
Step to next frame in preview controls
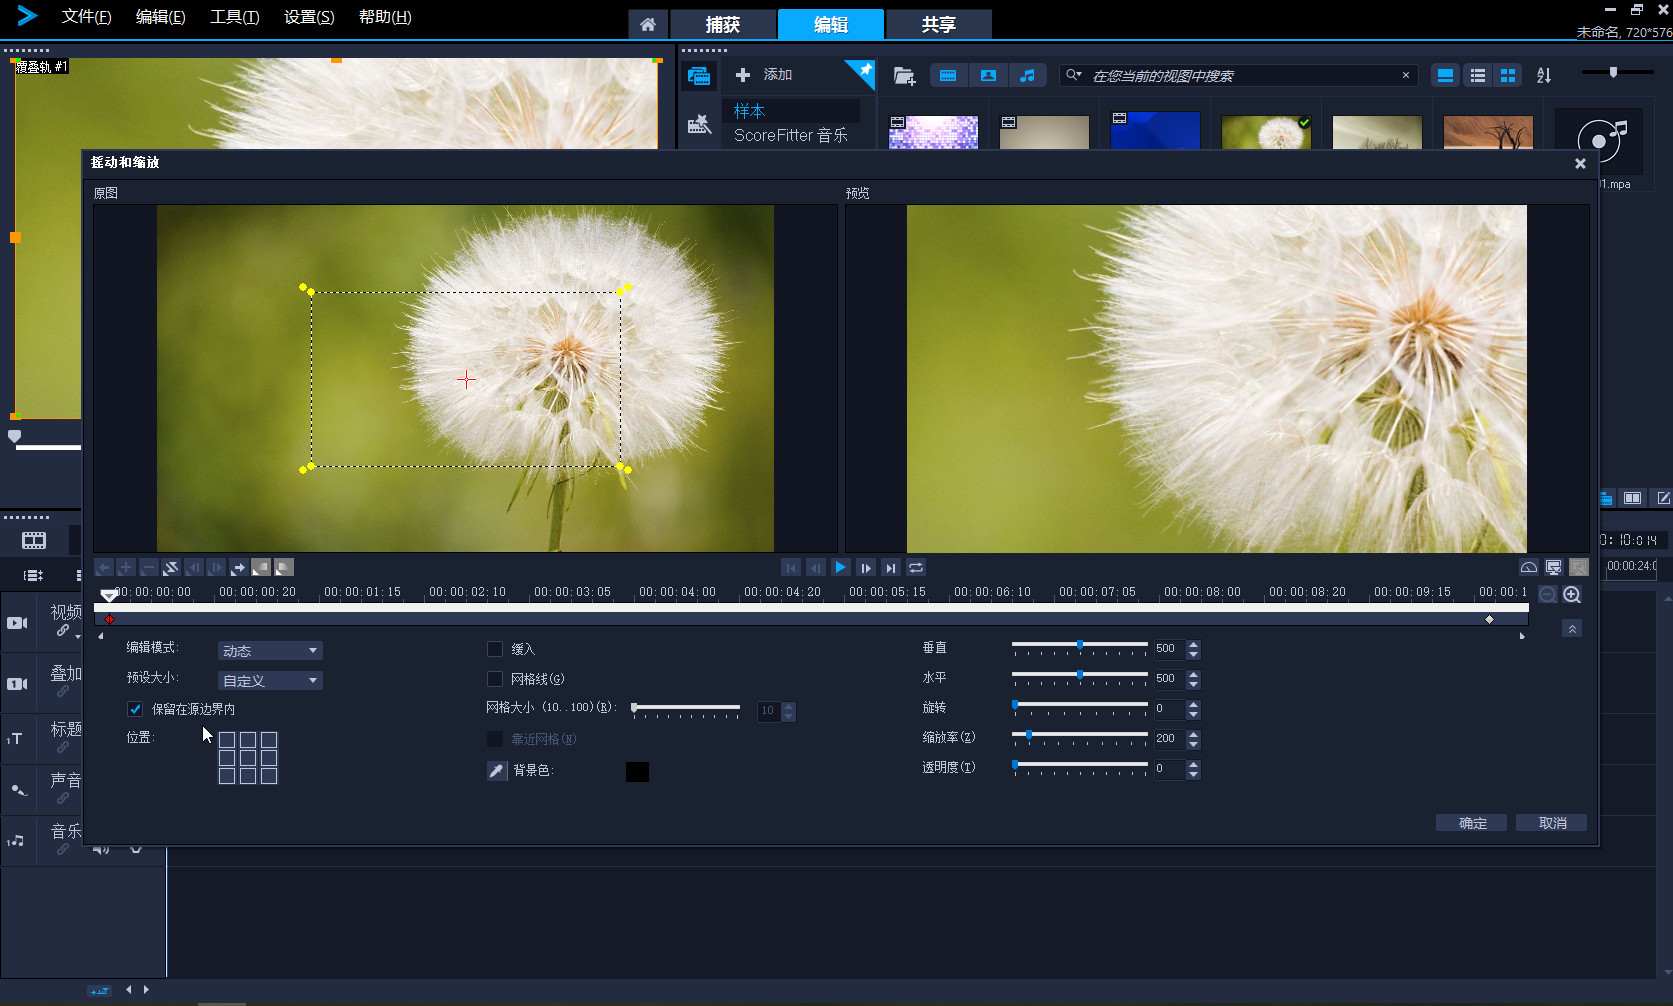pos(866,567)
